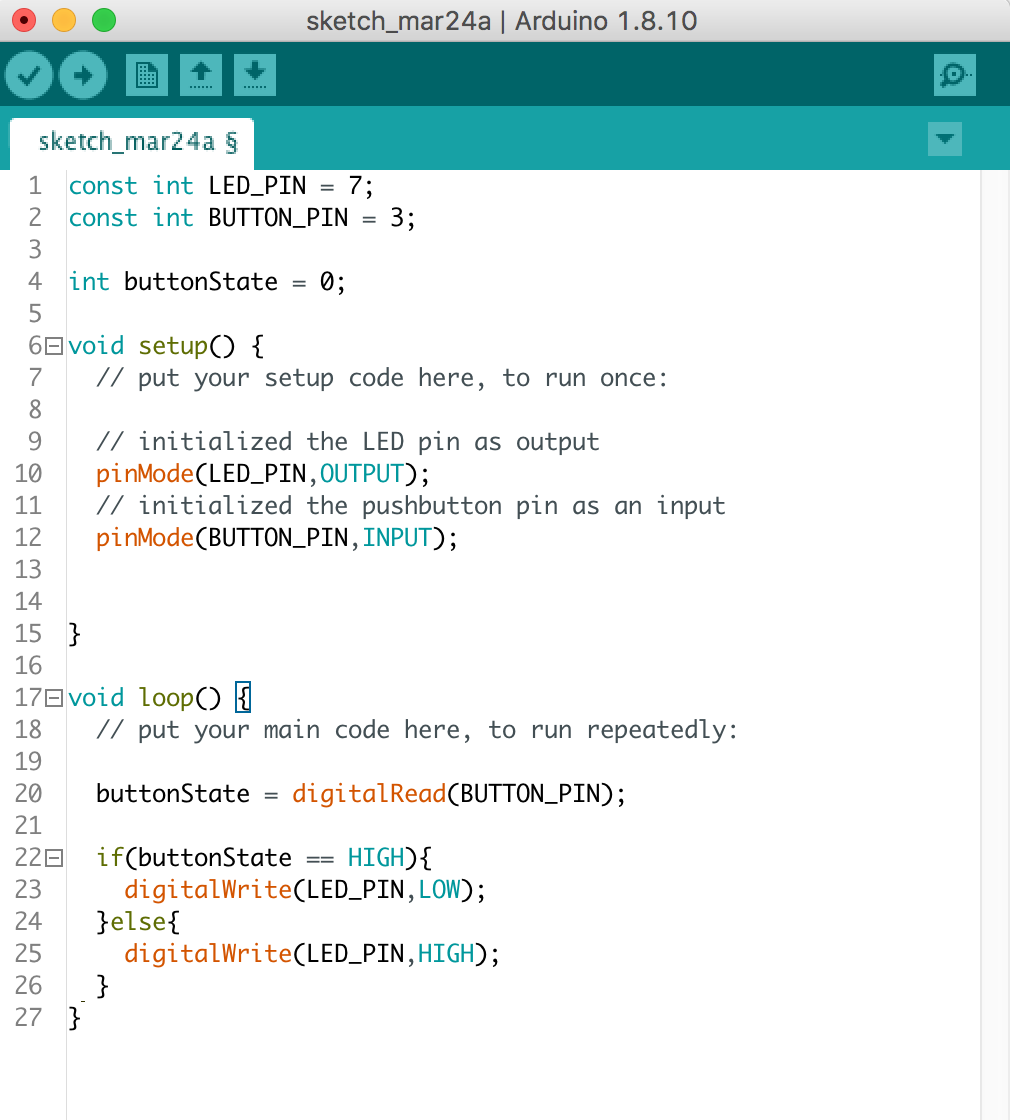The width and height of the screenshot is (1010, 1120).
Task: Click comment 'put your setup code here'
Action: click(306, 378)
